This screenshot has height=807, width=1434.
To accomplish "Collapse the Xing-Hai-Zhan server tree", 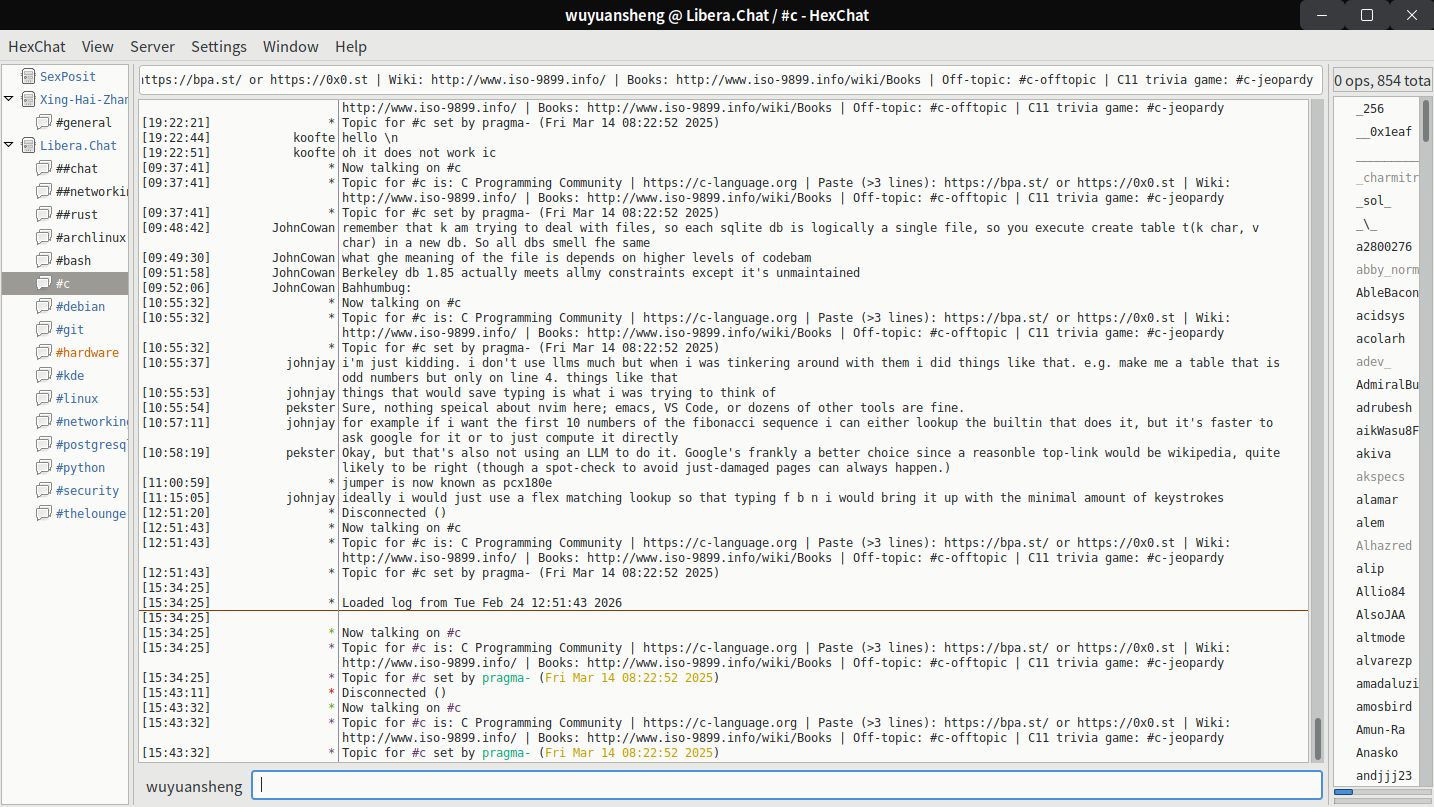I will [9, 99].
